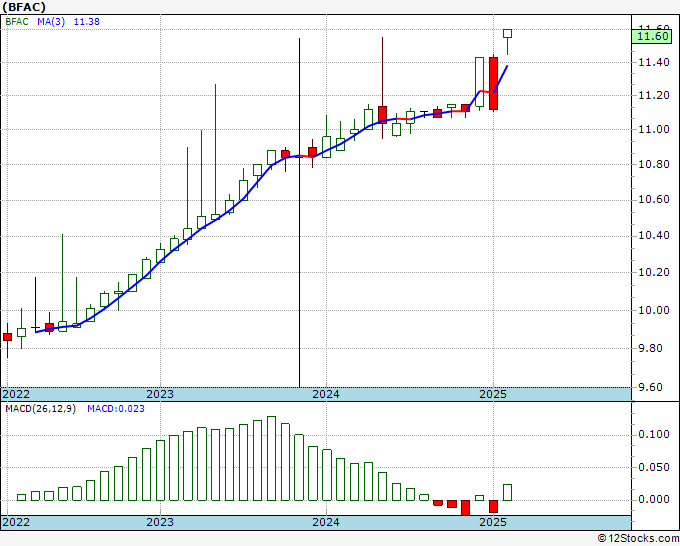Click the 9.60 price axis label
Screen dimensions: 680x546
[652, 387]
